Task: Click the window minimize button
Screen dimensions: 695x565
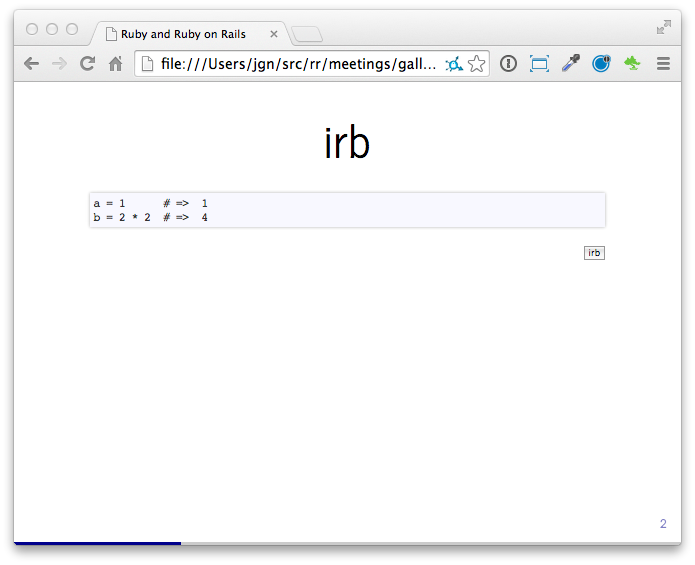Action: coord(52,29)
